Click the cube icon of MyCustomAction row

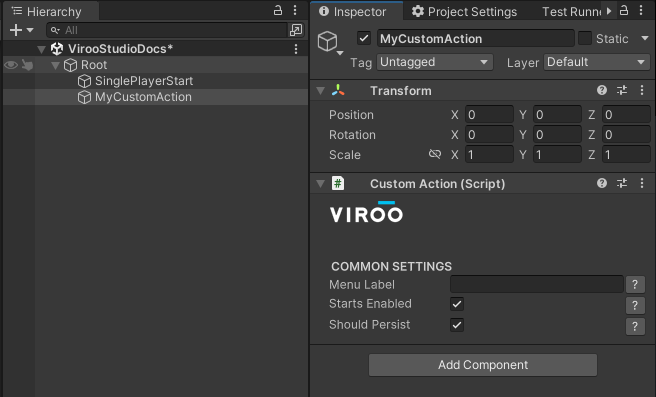pyautogui.click(x=85, y=97)
